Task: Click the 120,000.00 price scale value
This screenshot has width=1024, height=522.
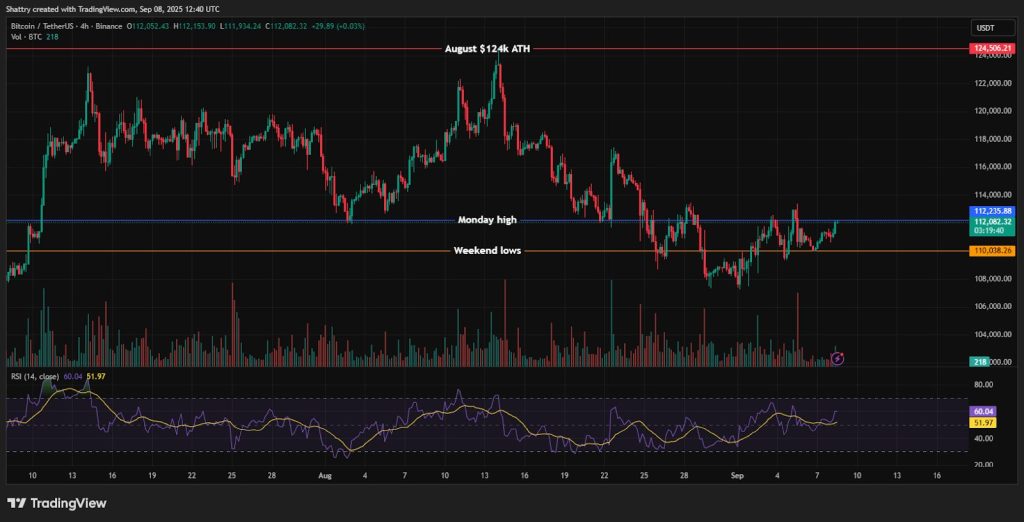Action: [x=991, y=111]
